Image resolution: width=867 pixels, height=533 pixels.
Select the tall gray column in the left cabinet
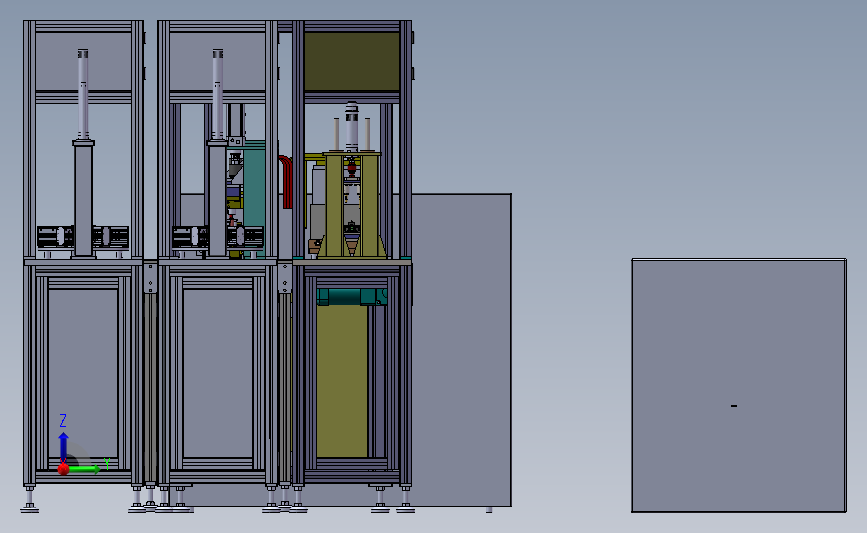(x=83, y=199)
